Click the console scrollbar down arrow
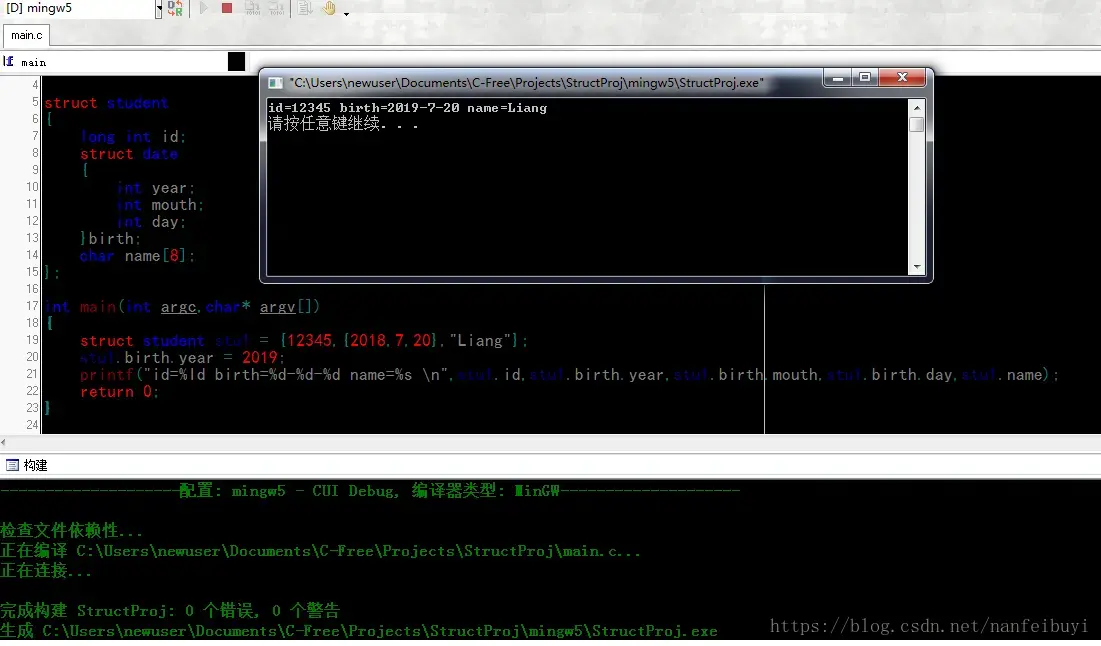 tap(916, 267)
